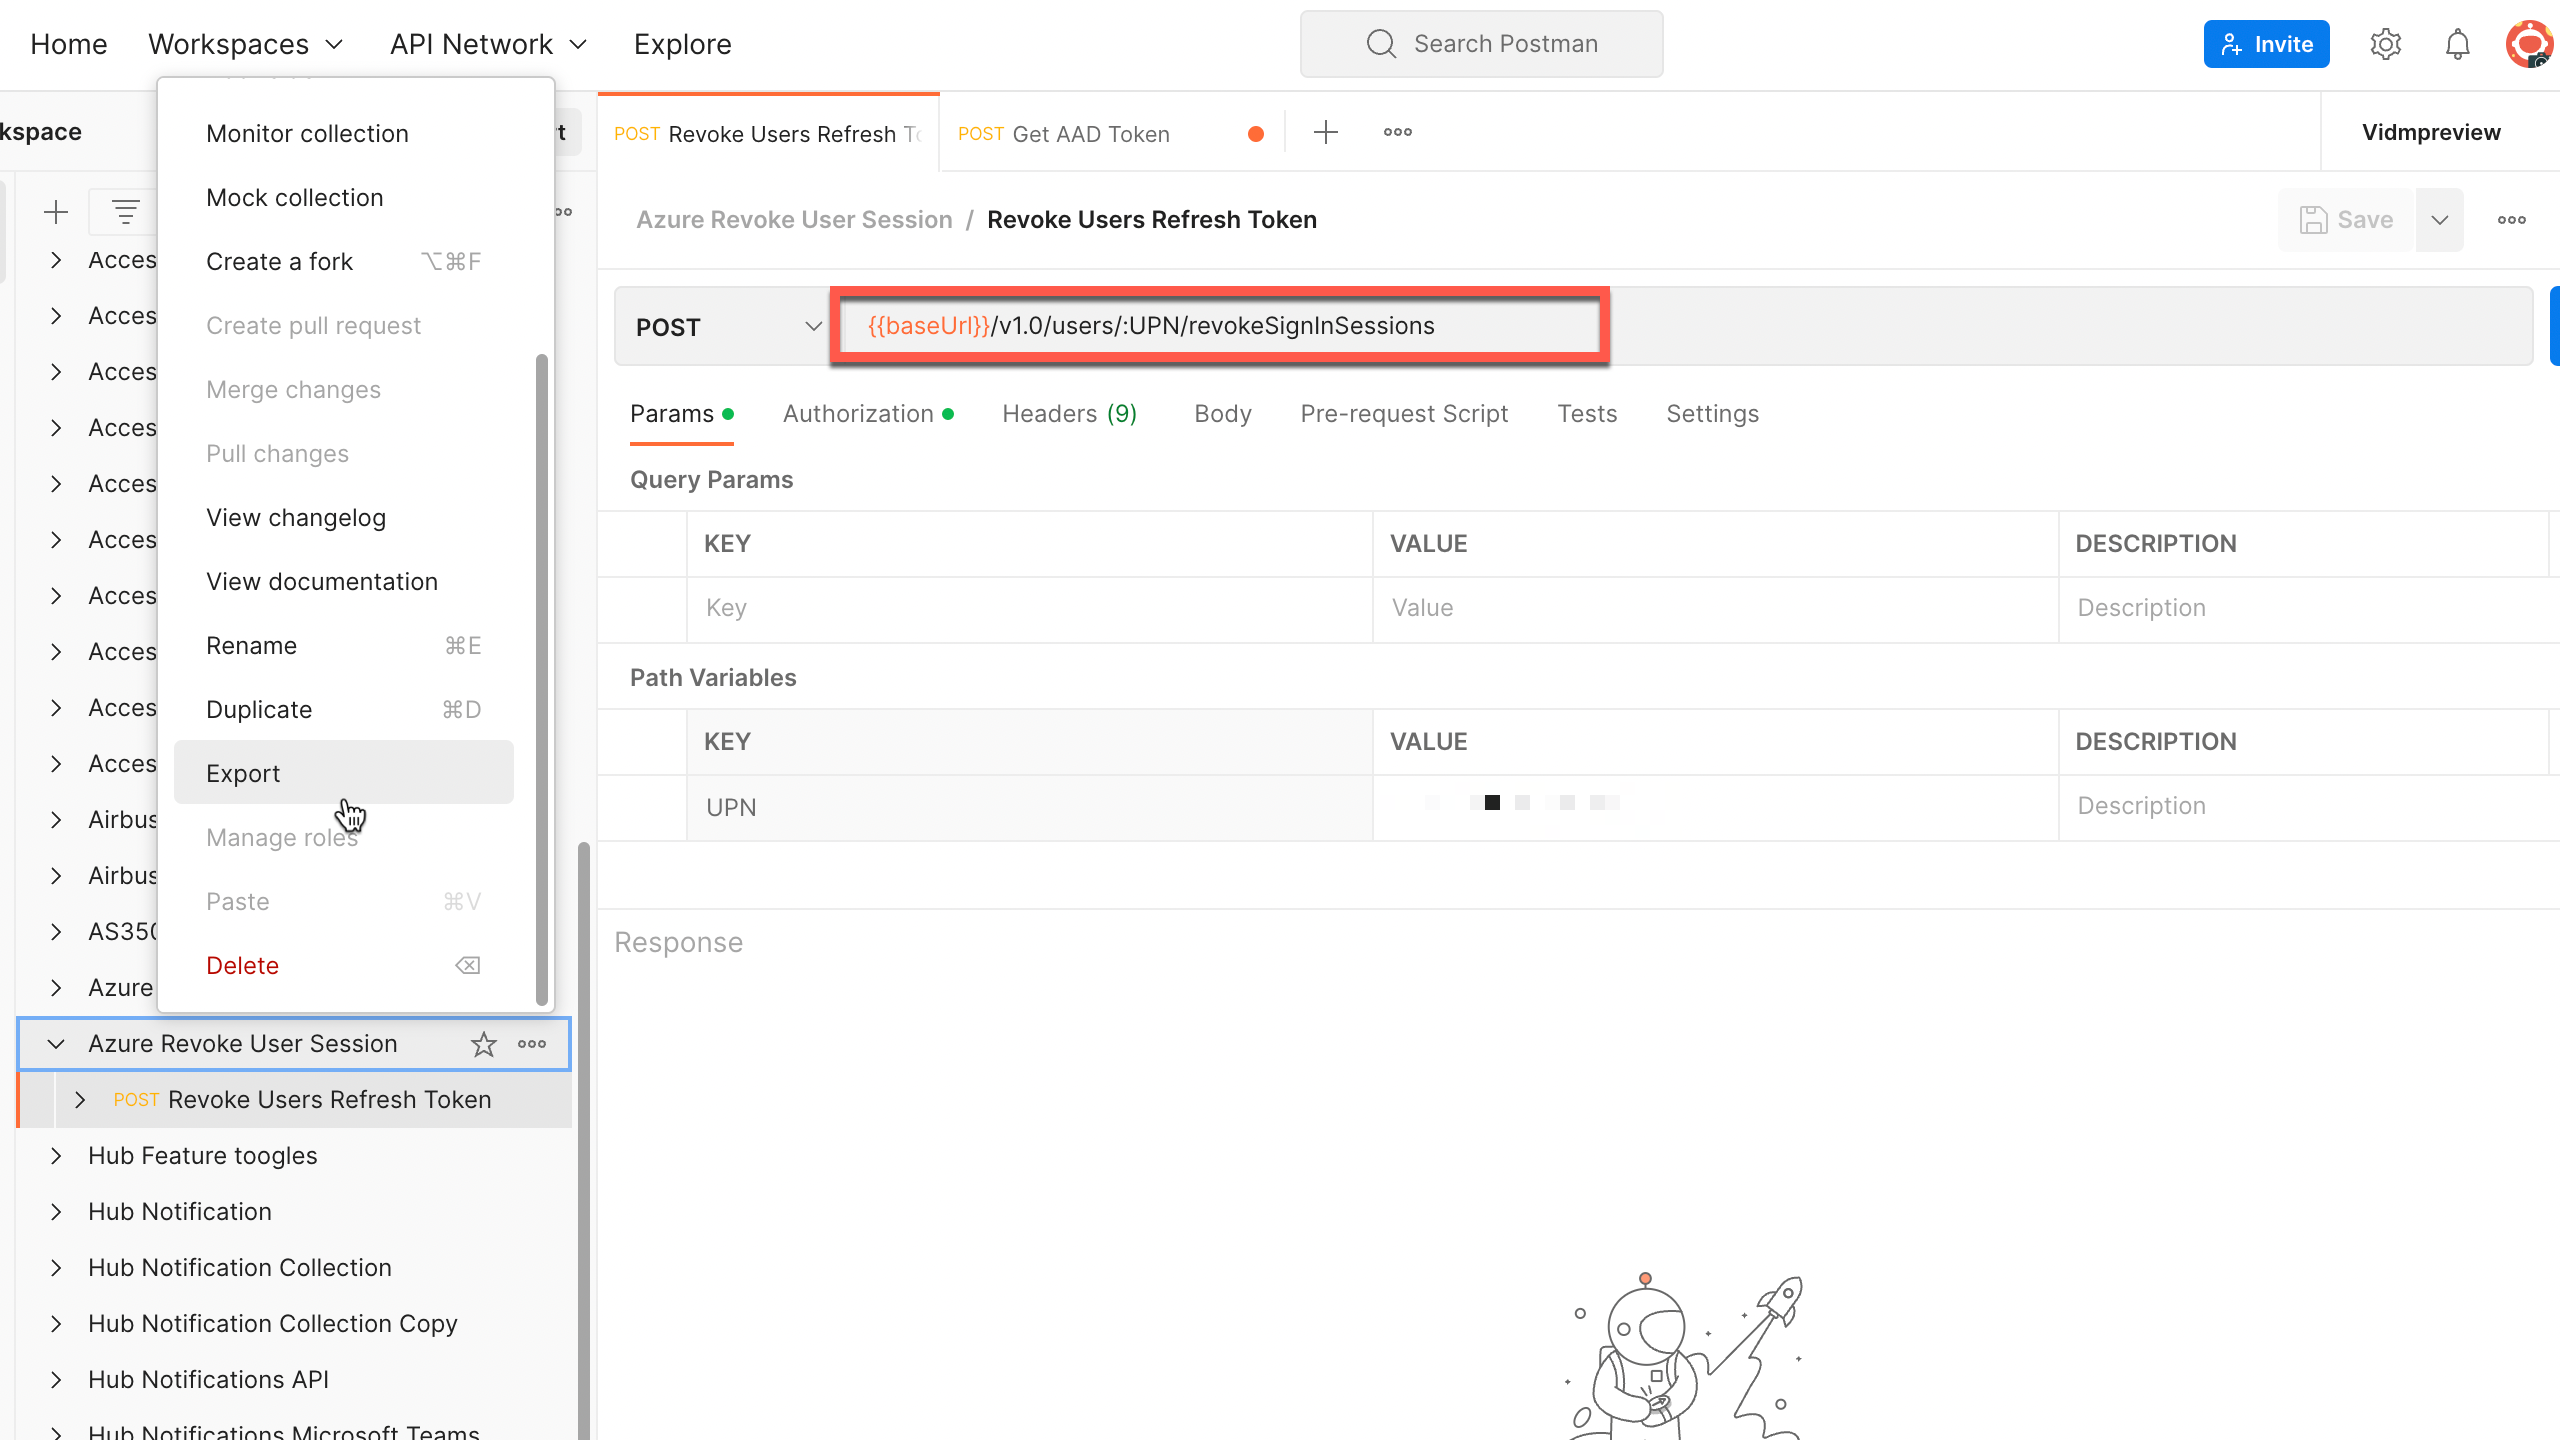Screen dimensions: 2560x1440
Task: Open the notifications bell
Action: click(2457, 44)
